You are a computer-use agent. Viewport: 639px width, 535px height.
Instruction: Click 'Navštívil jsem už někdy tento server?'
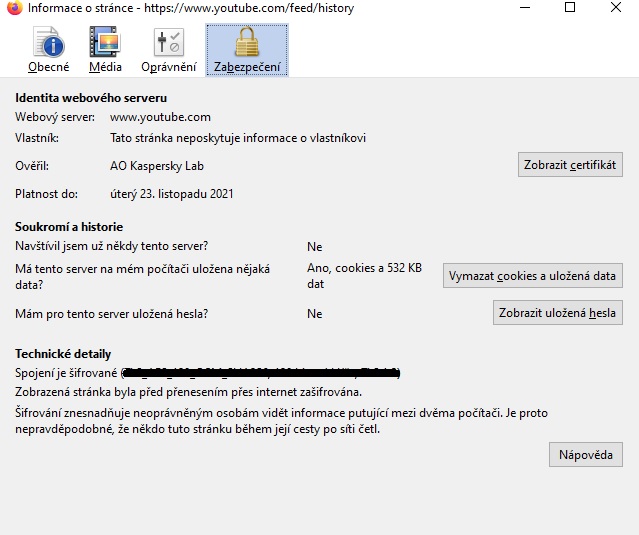pos(112,246)
